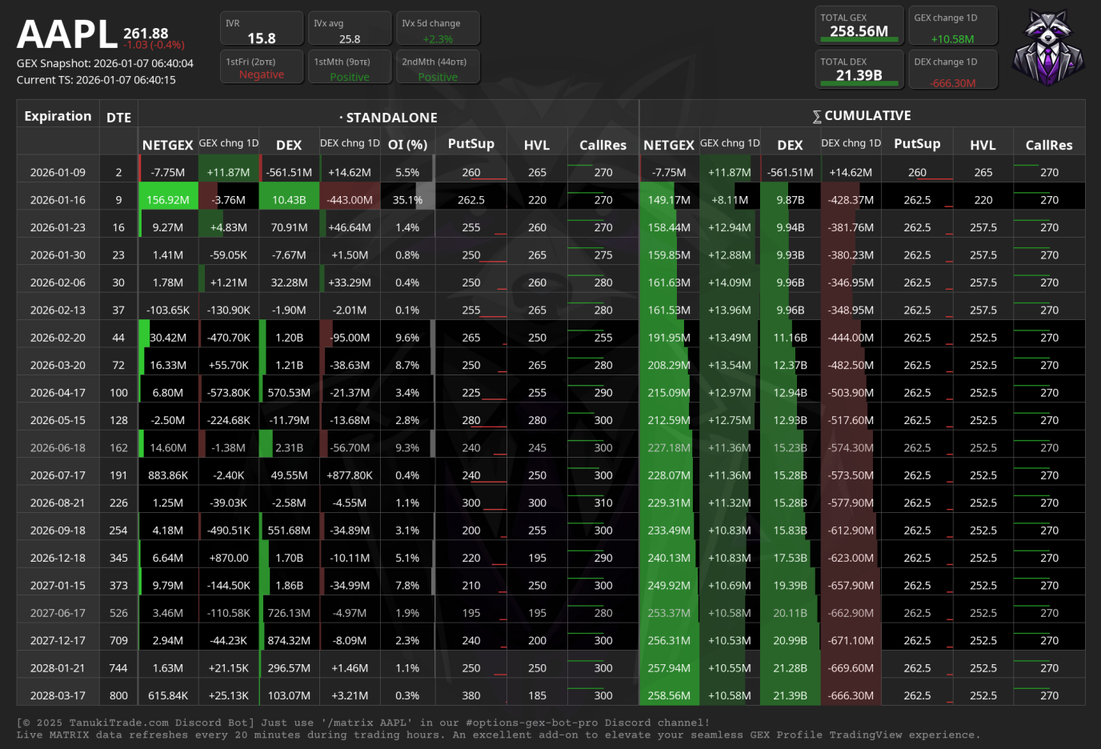1101x749 pixels.
Task: Click the 310 CallRes value
Action: (603, 503)
